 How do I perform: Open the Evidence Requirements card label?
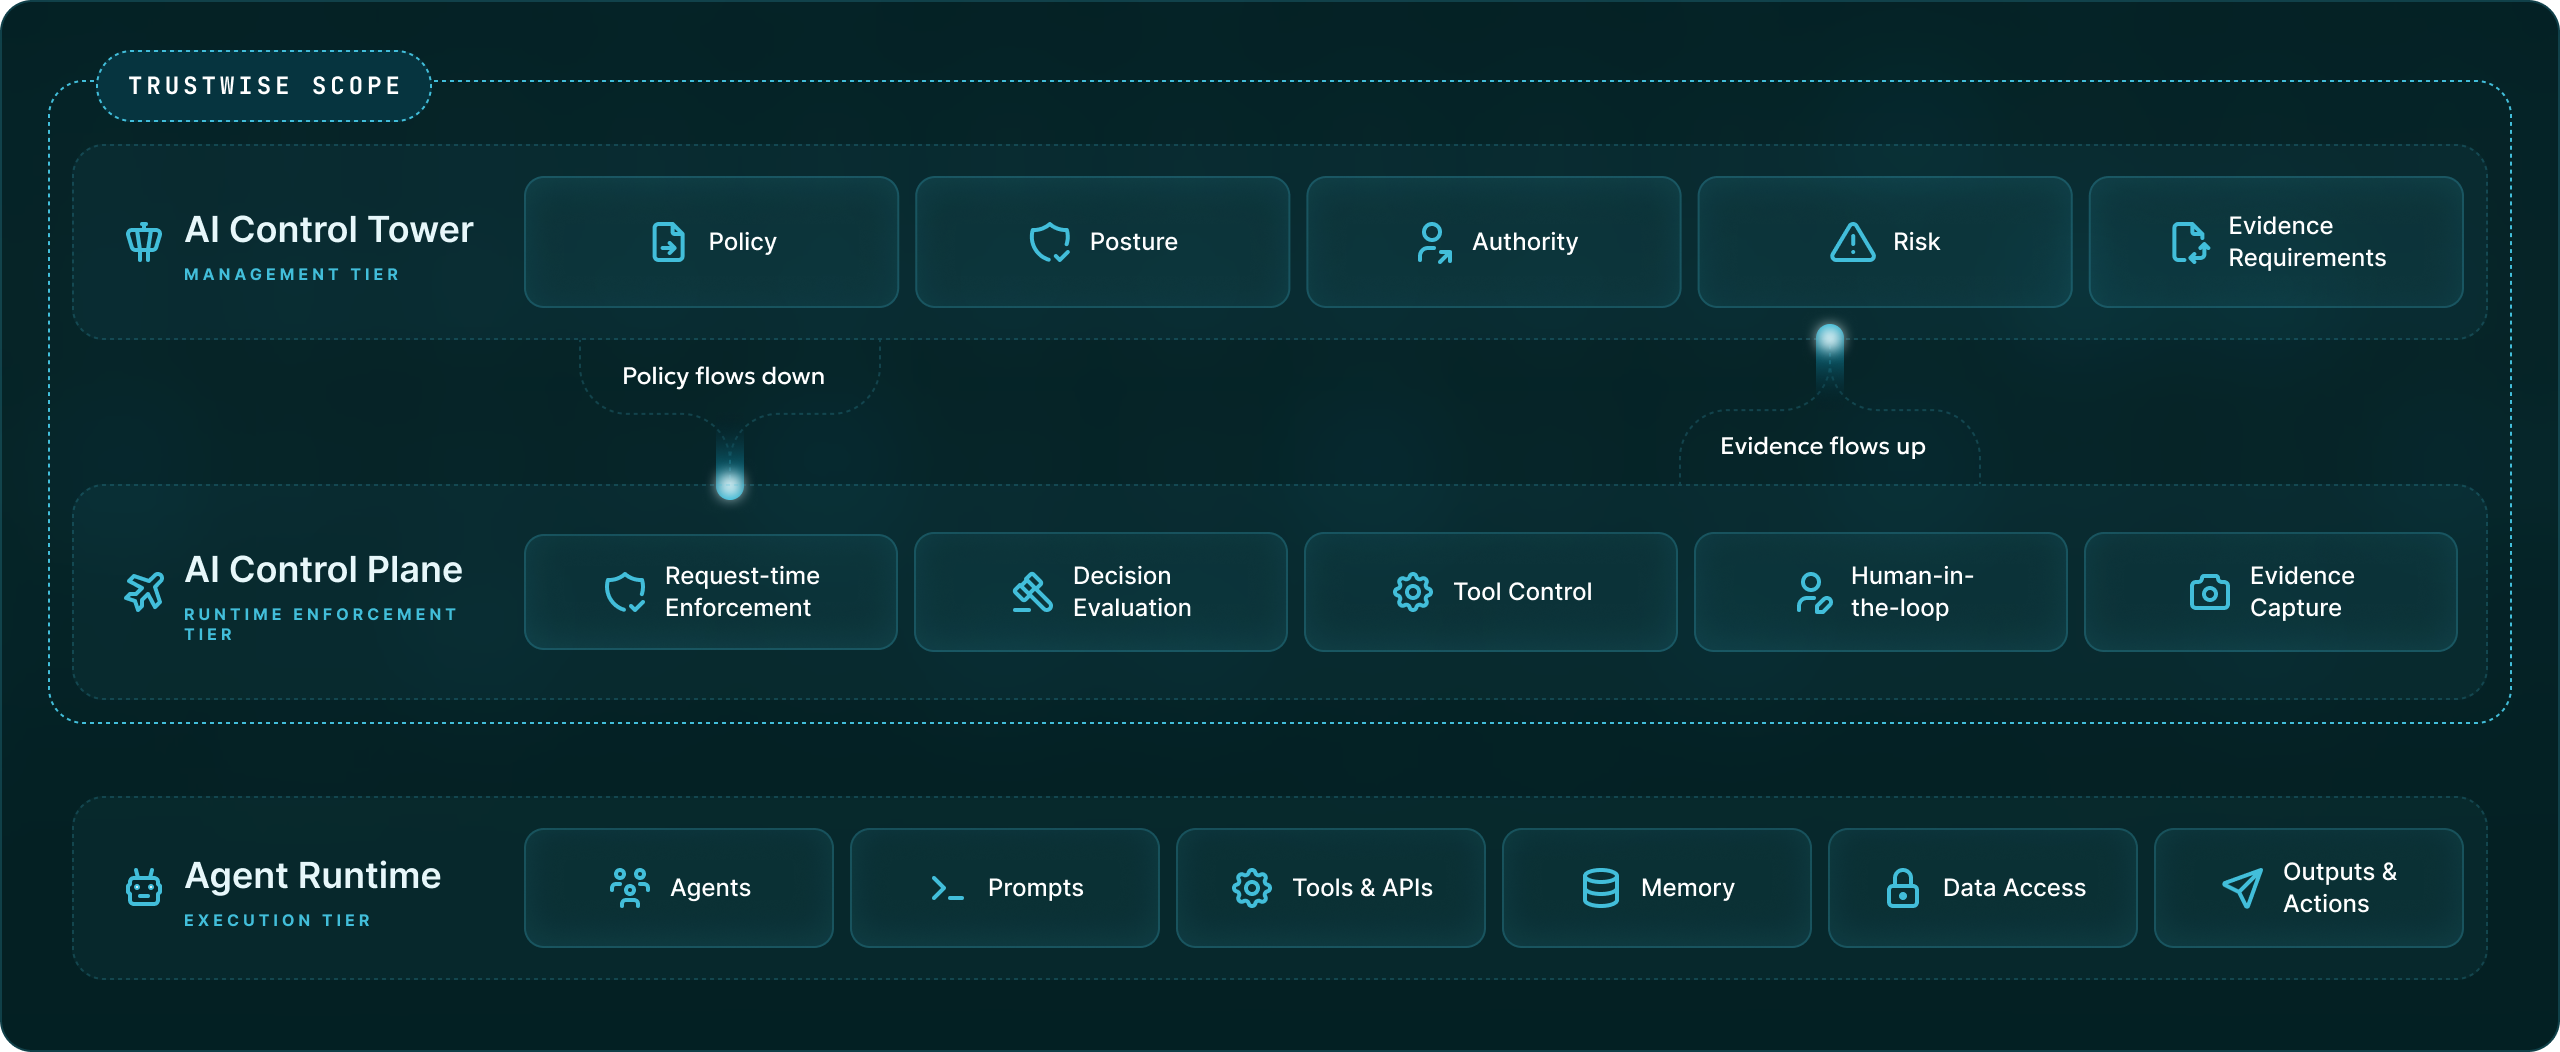(x=2307, y=242)
